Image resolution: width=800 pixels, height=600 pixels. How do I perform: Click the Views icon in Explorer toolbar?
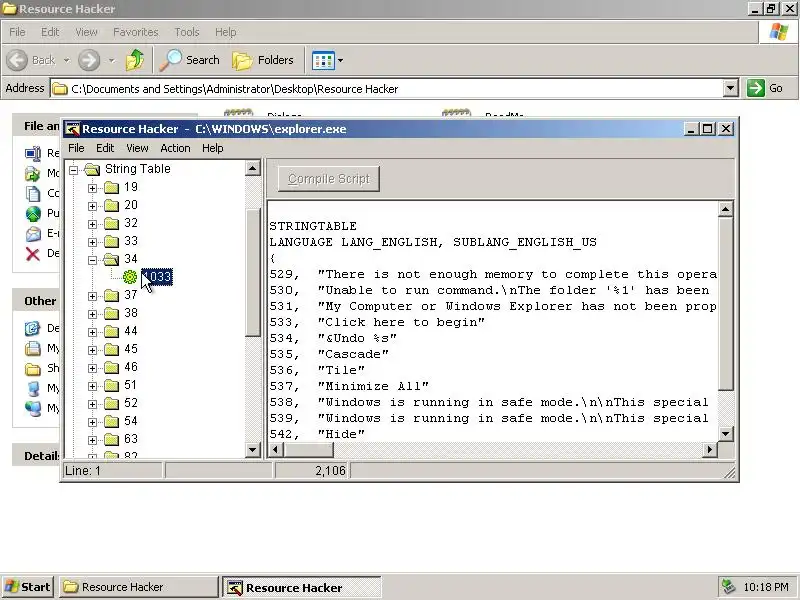click(x=323, y=61)
